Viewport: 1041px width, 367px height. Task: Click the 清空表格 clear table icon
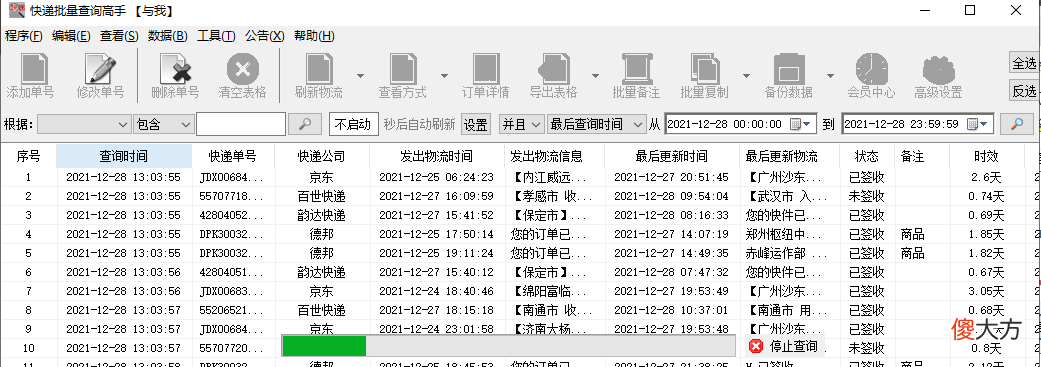point(242,69)
